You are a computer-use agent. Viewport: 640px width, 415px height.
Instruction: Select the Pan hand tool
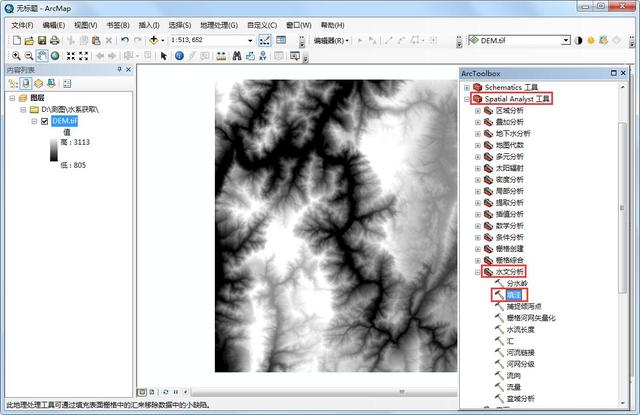[x=42, y=55]
